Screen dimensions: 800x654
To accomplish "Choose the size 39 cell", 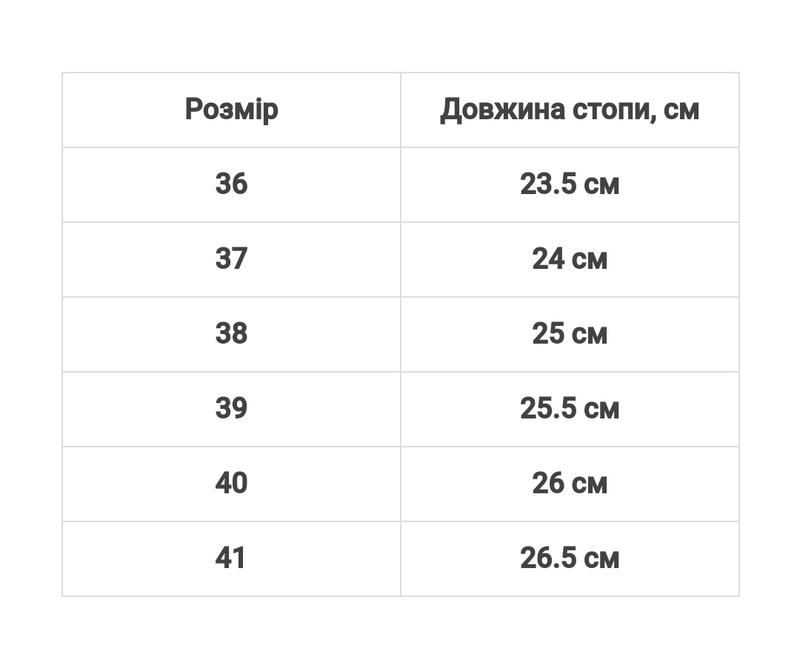I will [231, 408].
